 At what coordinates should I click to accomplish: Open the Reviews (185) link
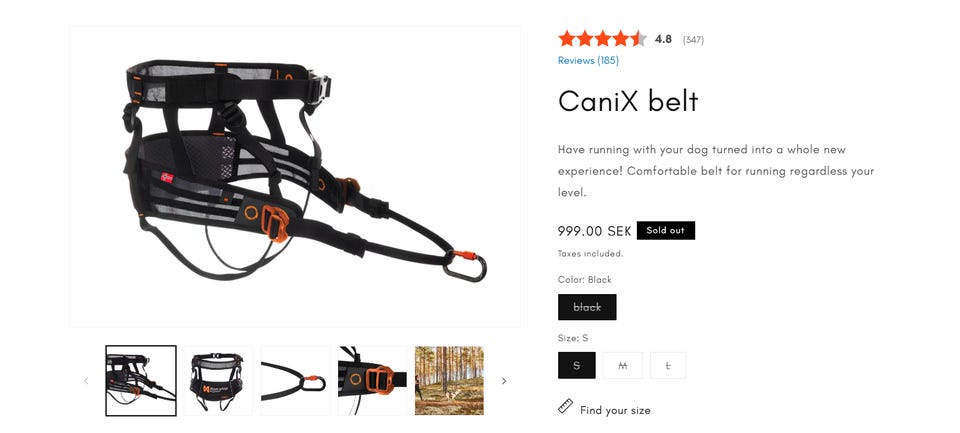[x=588, y=61]
